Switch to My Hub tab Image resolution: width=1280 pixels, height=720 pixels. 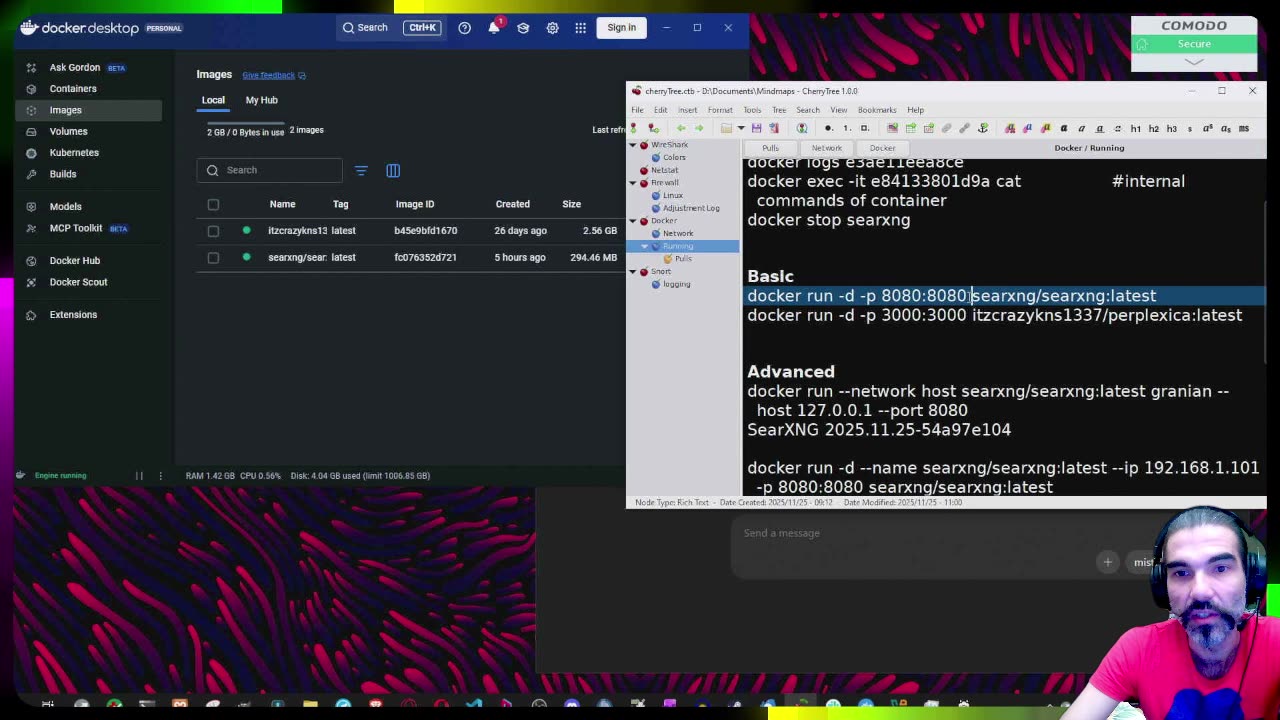pyautogui.click(x=262, y=100)
